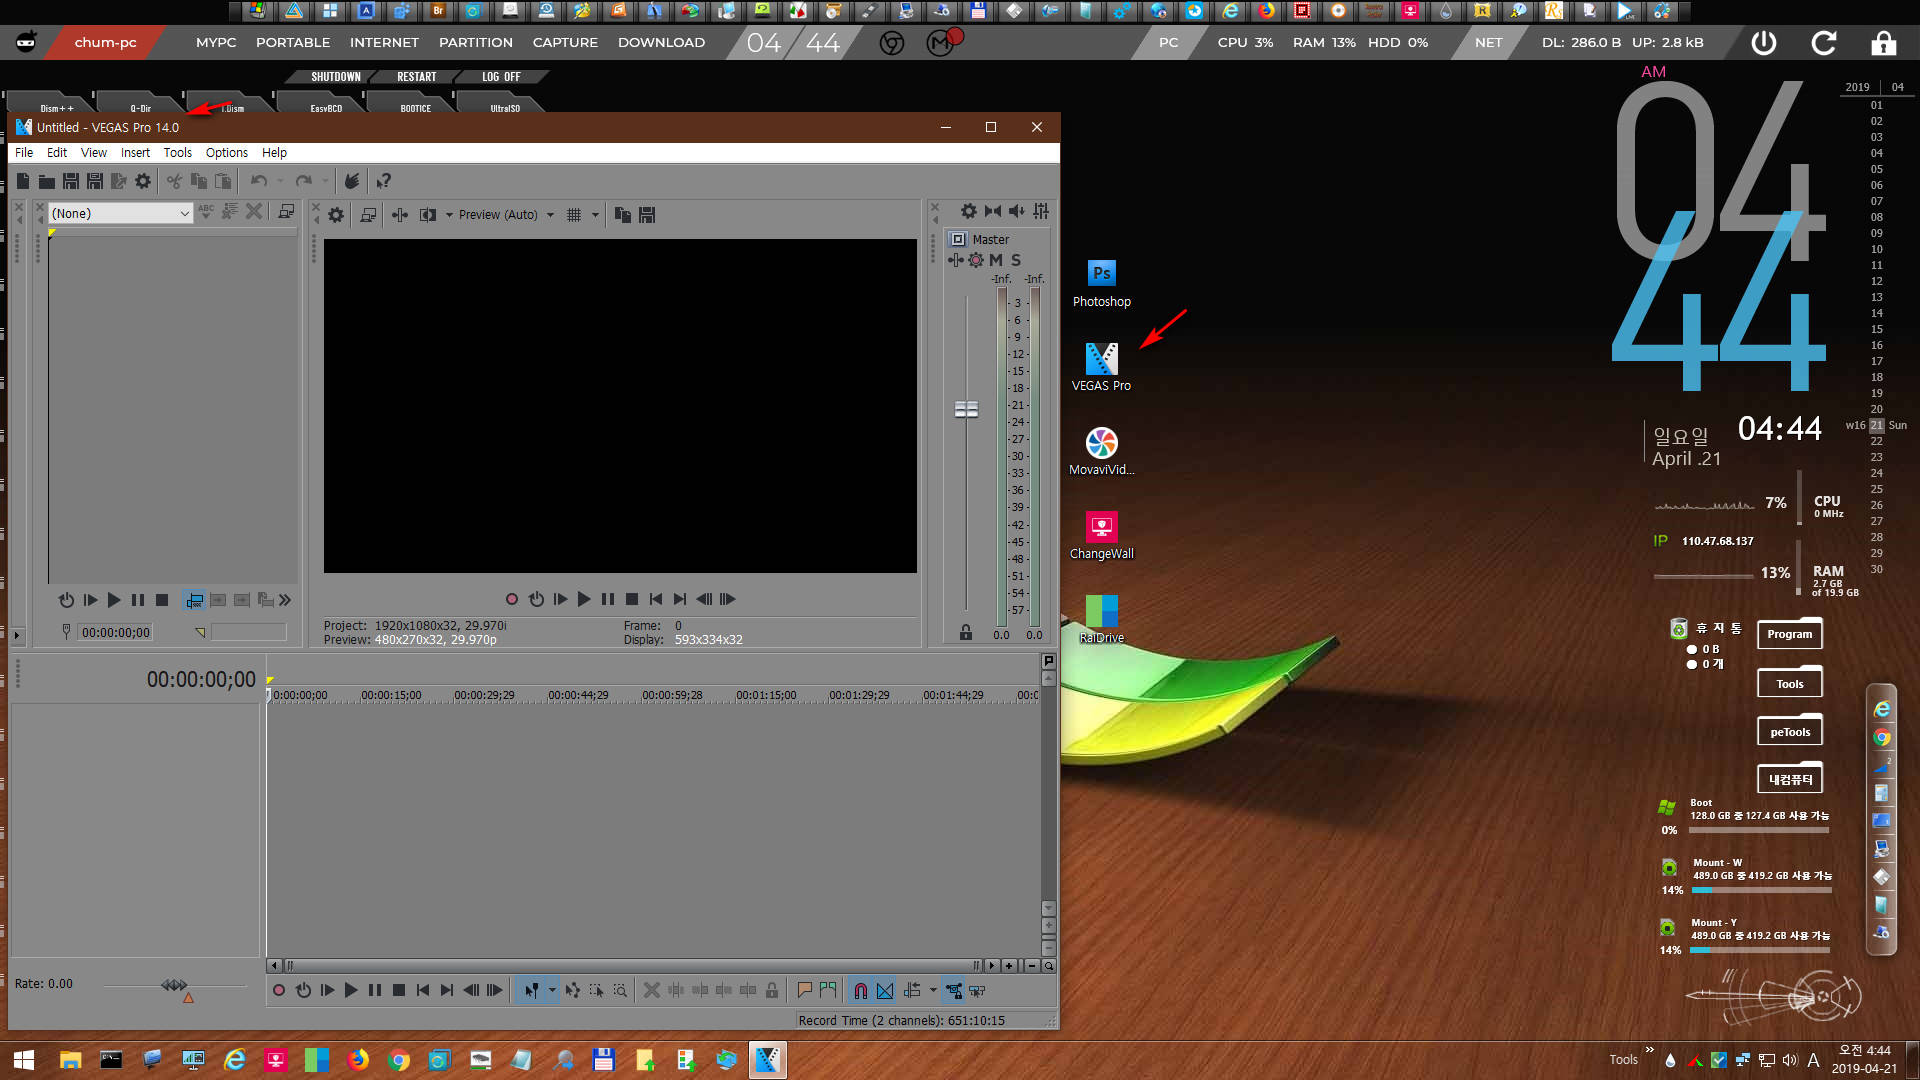Select the Envelope Edit Tool

point(572,991)
